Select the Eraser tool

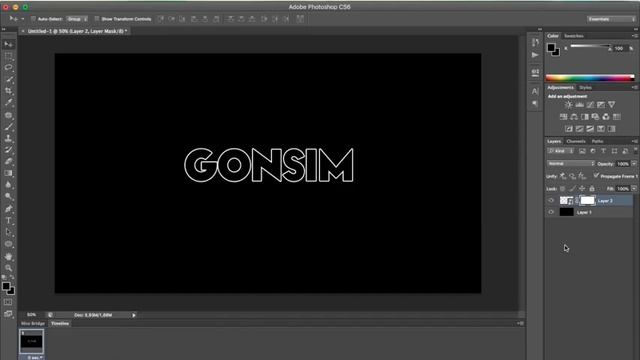click(x=8, y=162)
